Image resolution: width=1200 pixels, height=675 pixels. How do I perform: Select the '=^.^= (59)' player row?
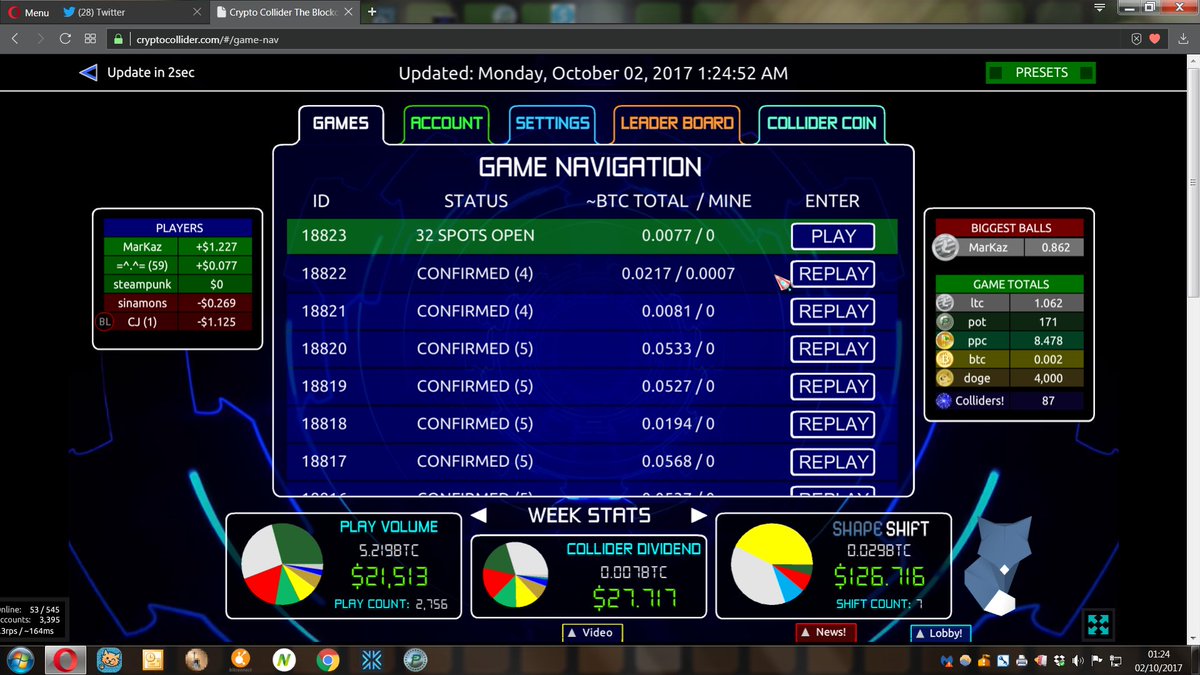click(178, 265)
